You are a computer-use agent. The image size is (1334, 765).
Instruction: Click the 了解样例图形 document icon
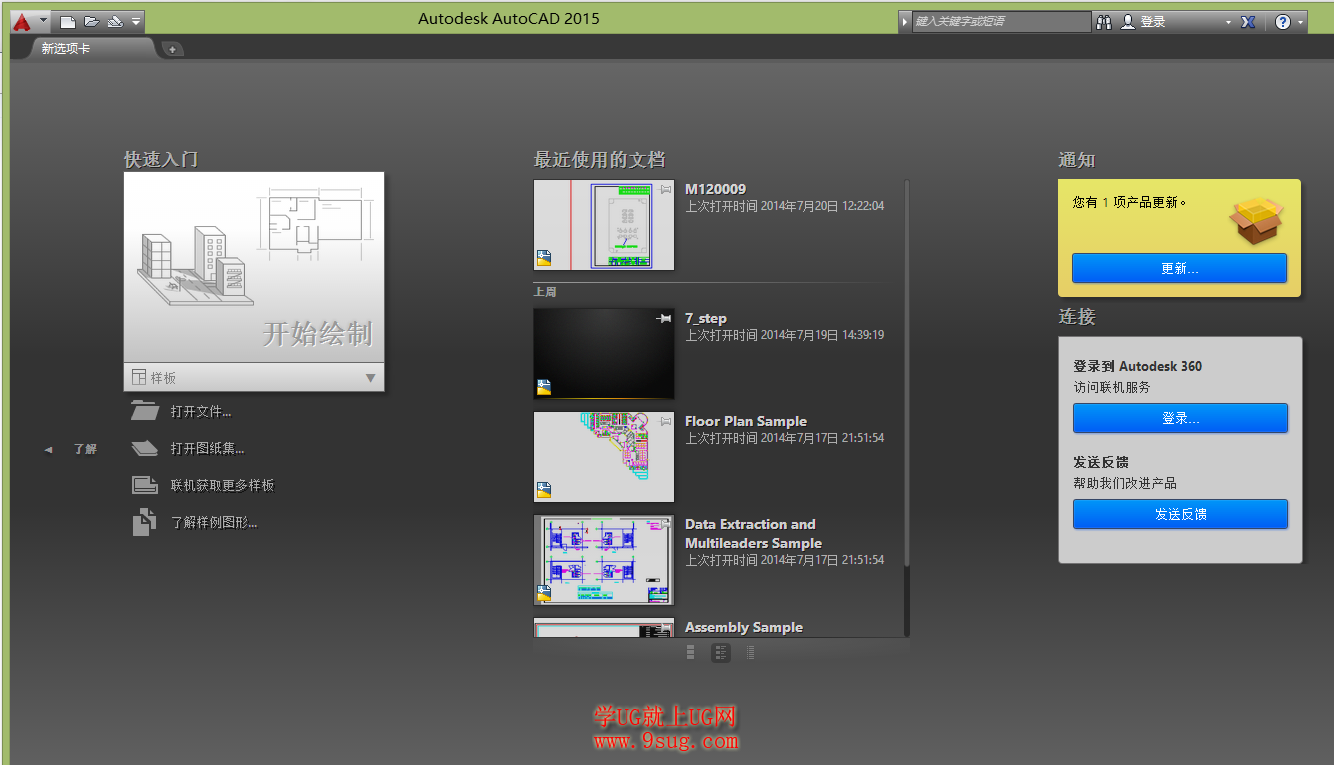point(145,522)
